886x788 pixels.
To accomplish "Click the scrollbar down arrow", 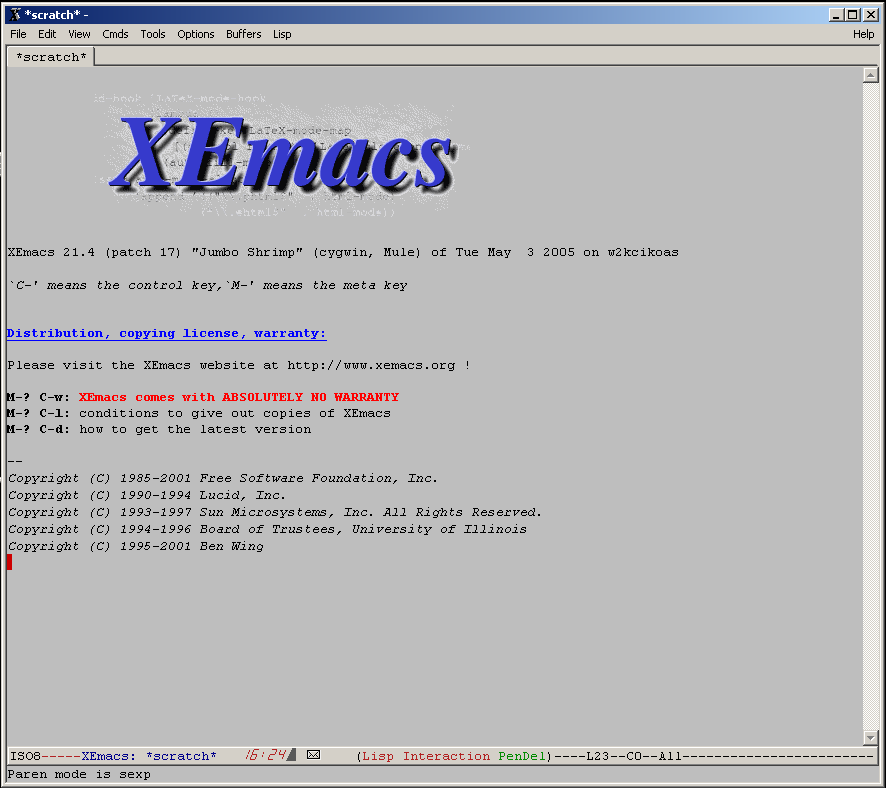I will click(869, 737).
